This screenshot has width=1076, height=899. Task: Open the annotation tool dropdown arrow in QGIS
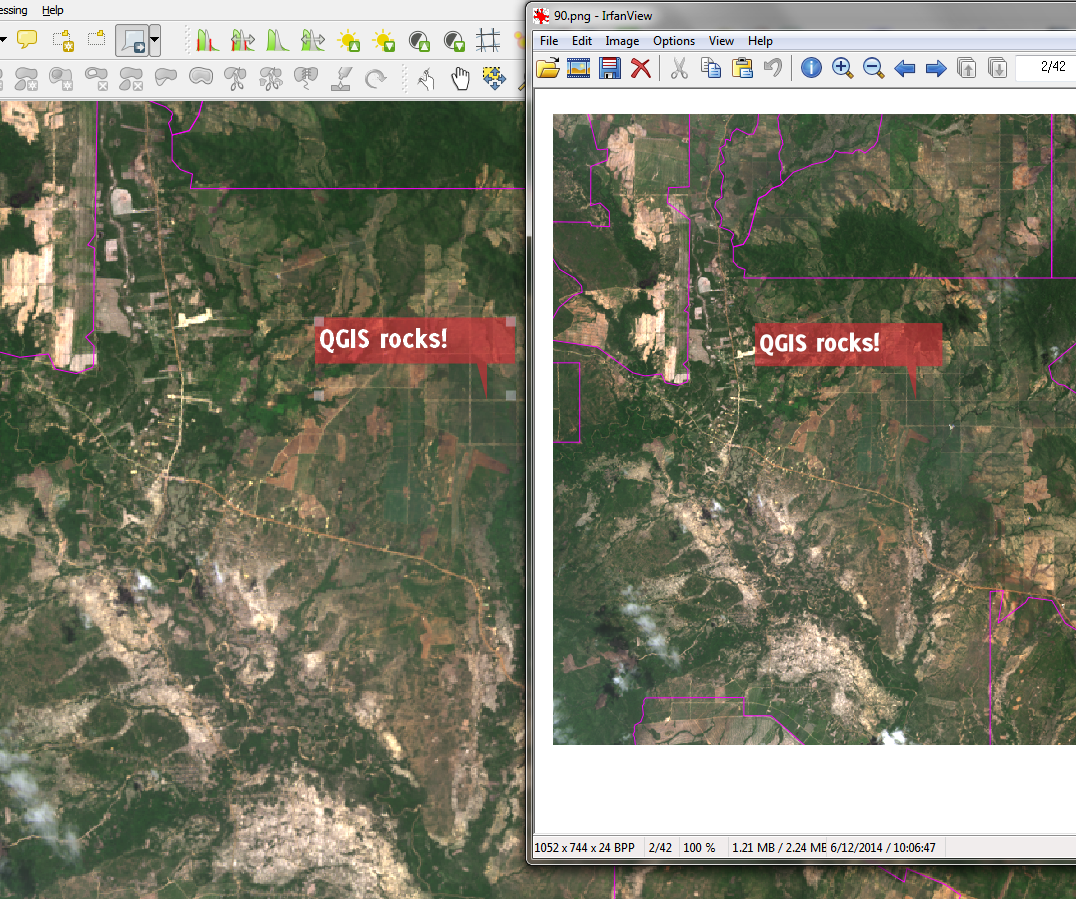pos(154,40)
